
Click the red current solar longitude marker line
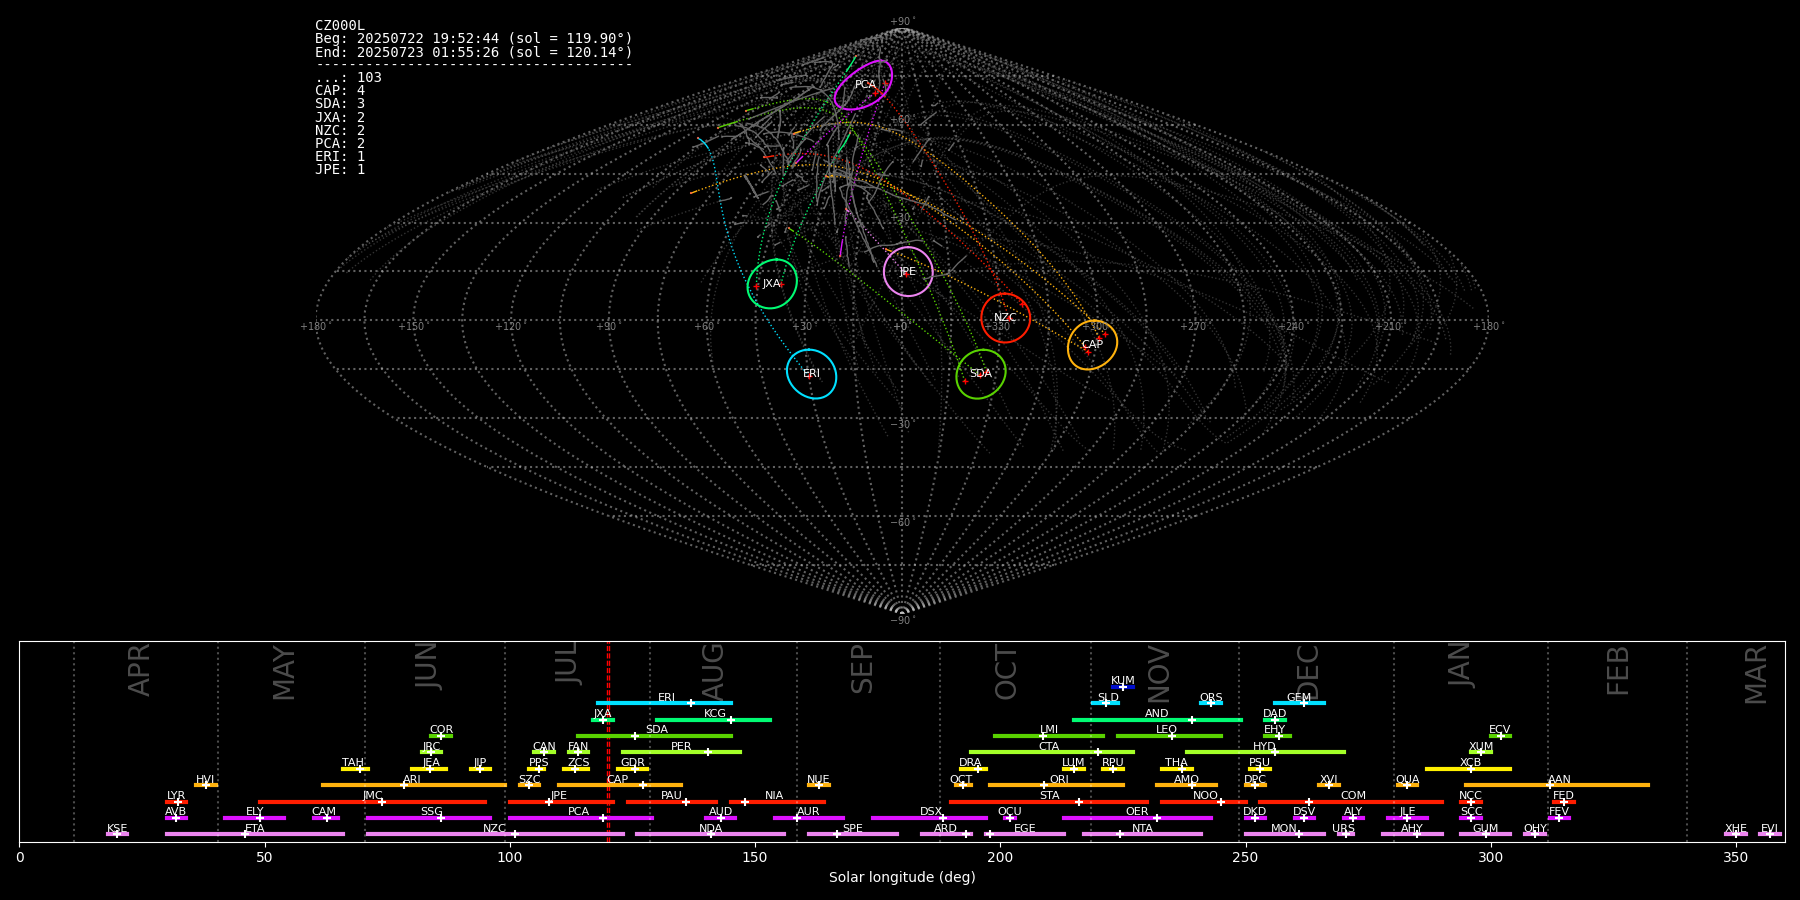[608, 741]
